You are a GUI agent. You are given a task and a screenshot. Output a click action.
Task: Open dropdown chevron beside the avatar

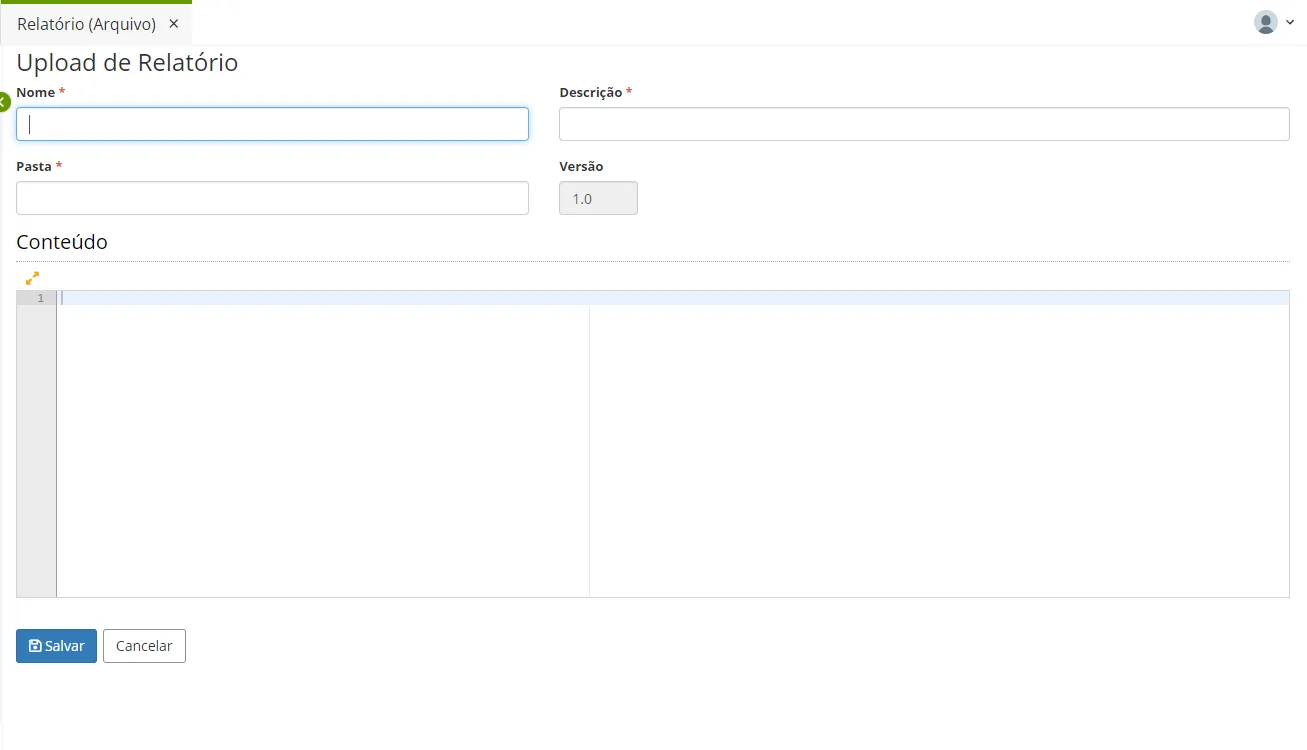[1289, 23]
